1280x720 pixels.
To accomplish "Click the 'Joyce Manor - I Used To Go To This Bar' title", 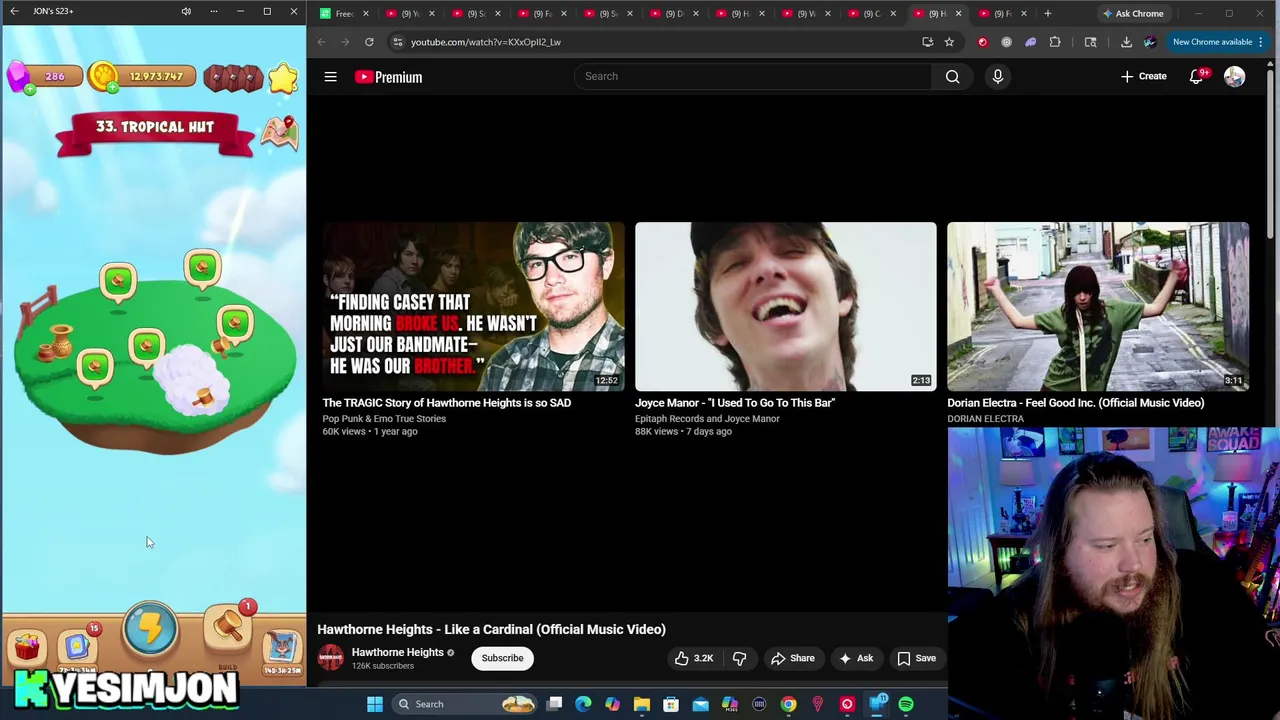I will click(735, 403).
